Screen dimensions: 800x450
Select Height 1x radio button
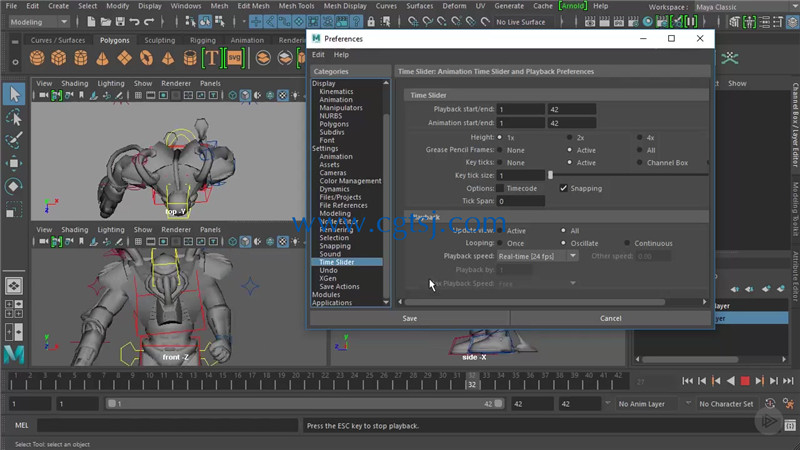tap(499, 137)
